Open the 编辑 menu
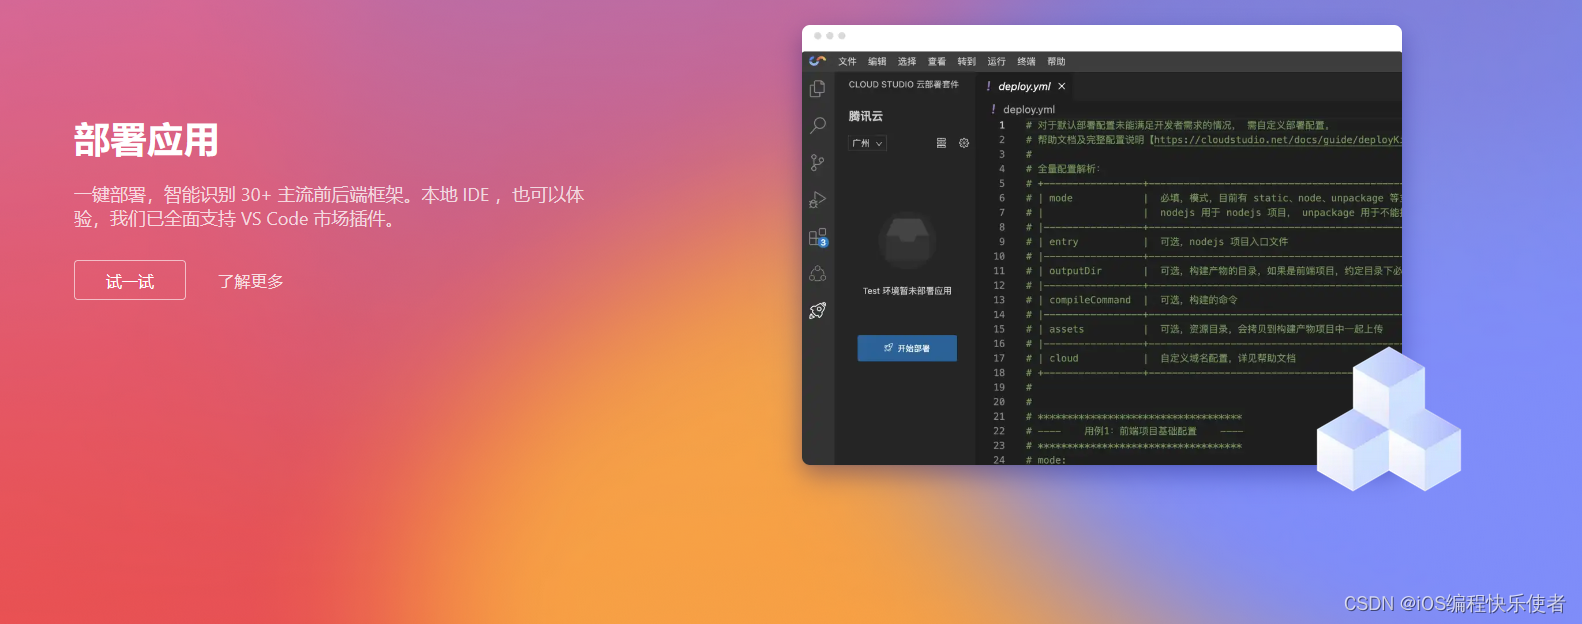This screenshot has height=624, width=1582. pyautogui.click(x=877, y=61)
